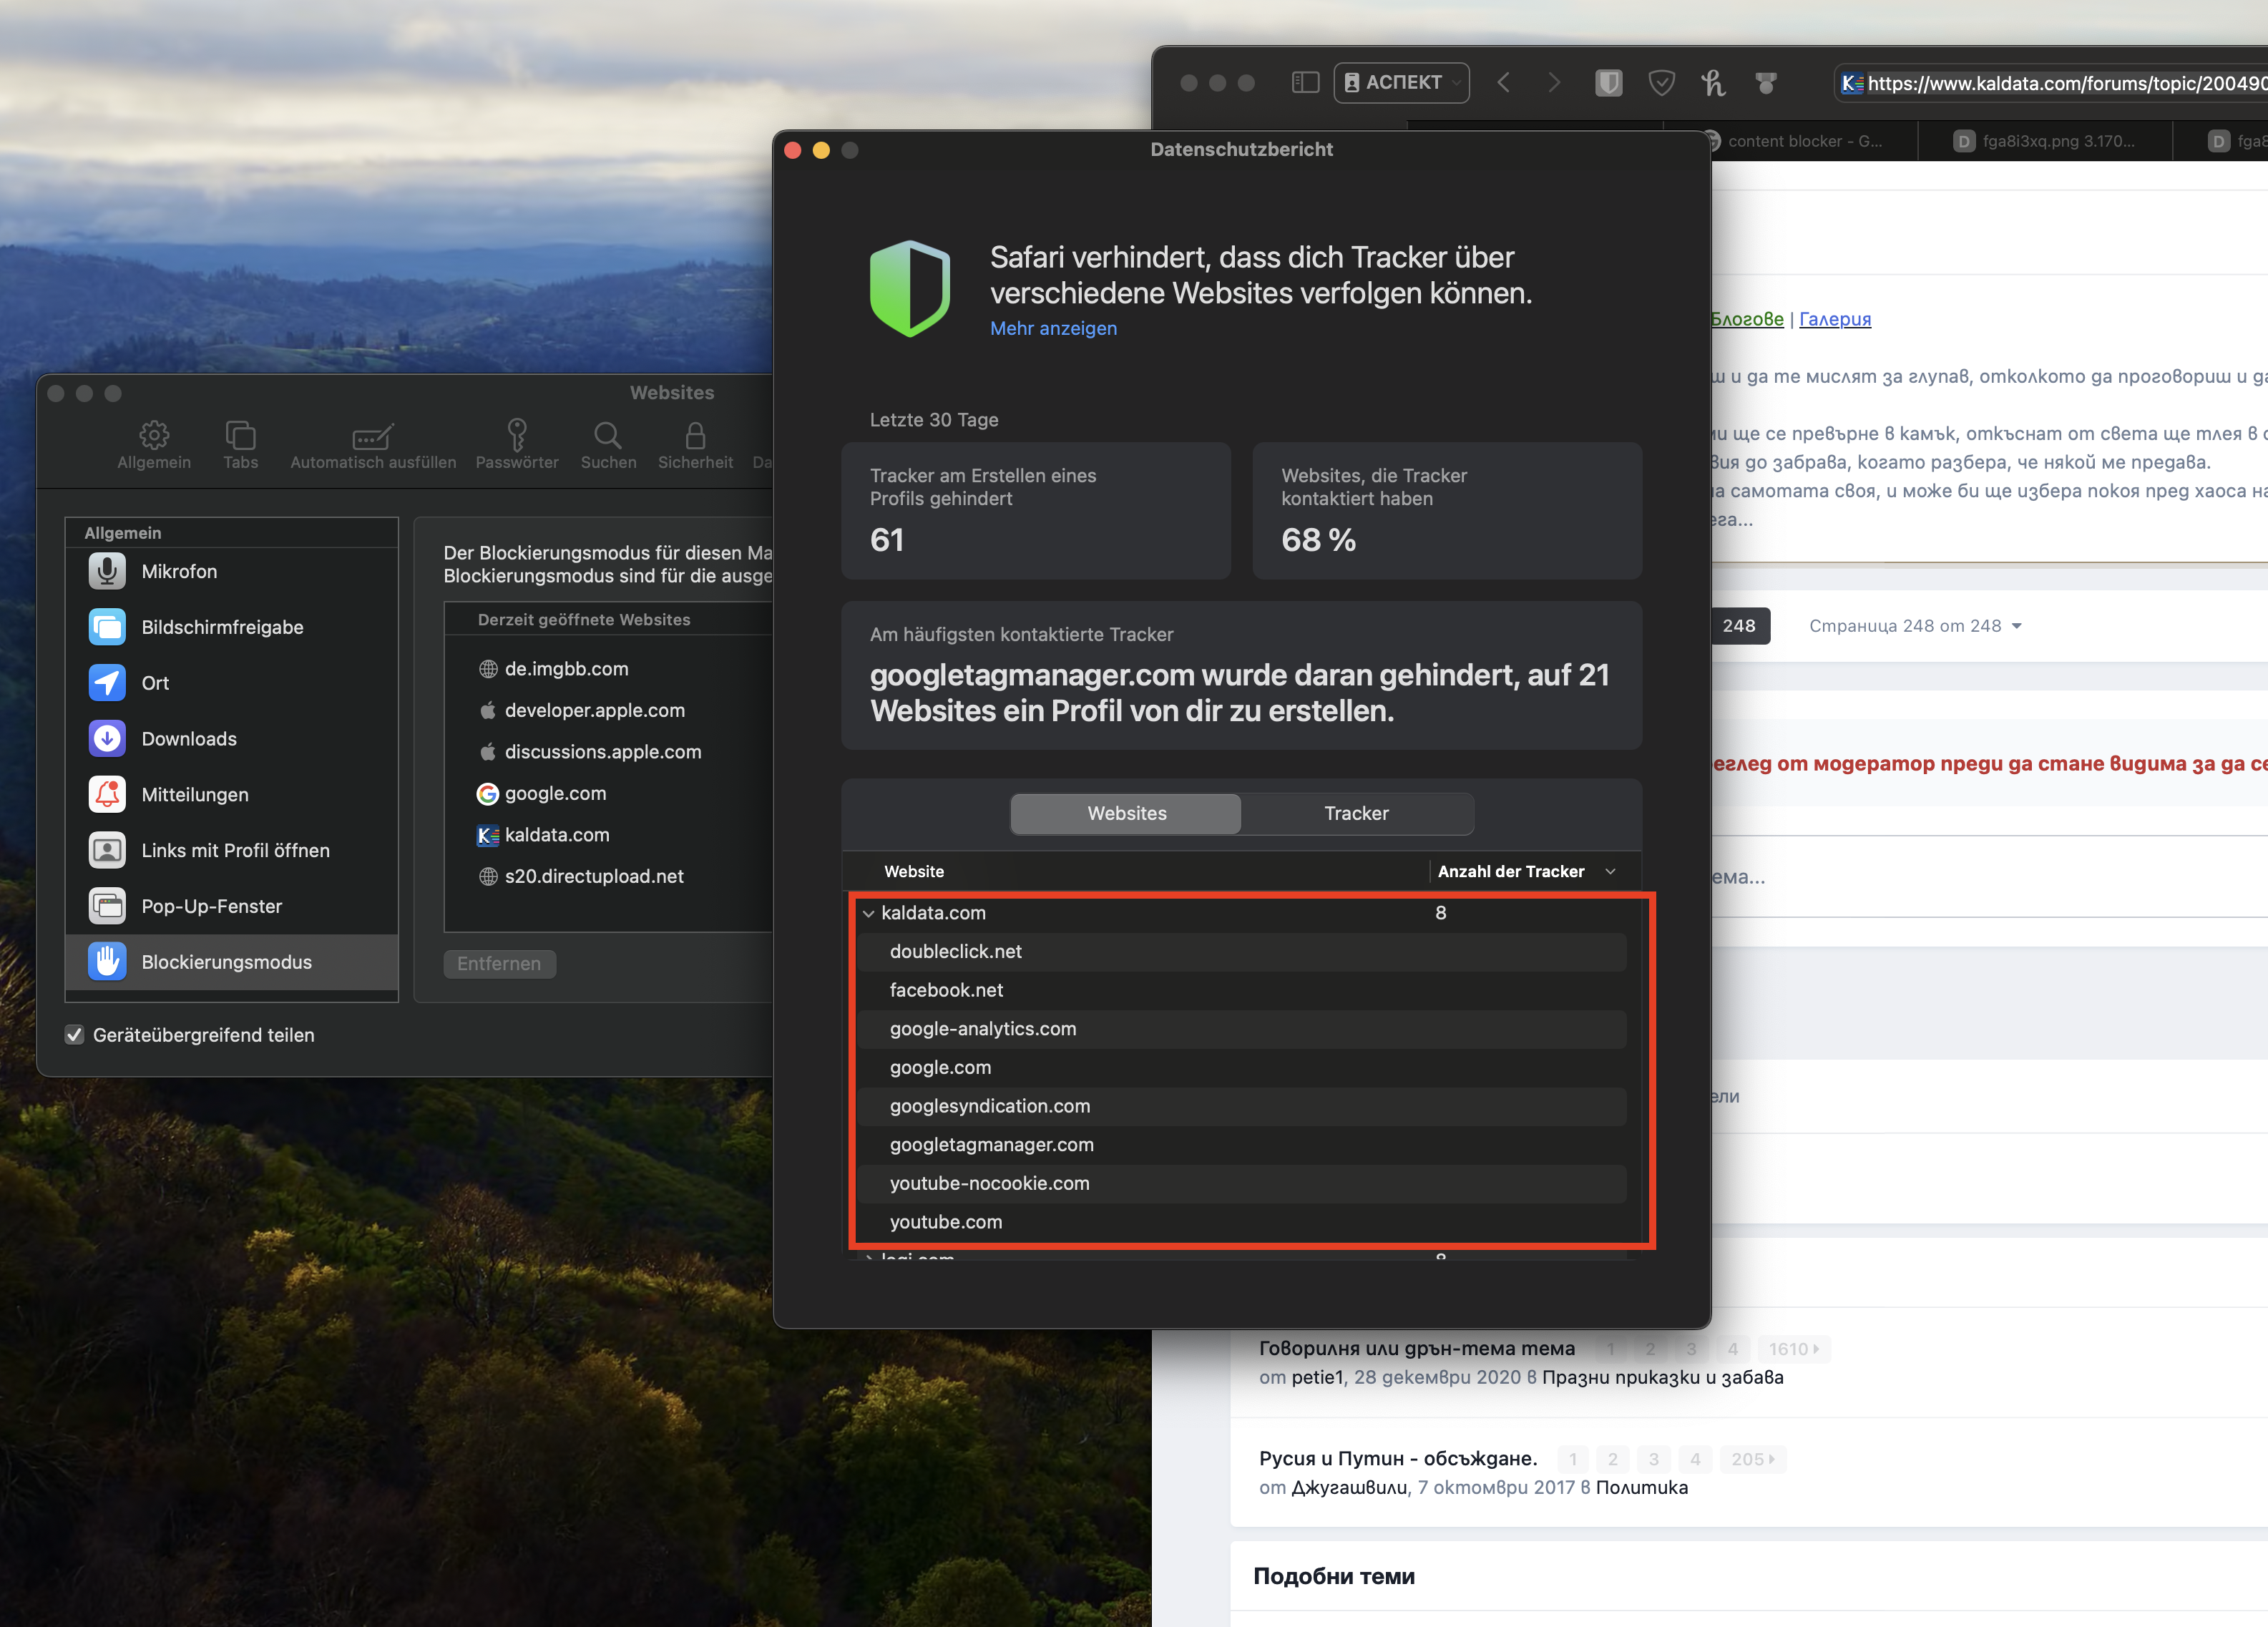Click the Bitwarden shield extension icon

pyautogui.click(x=1608, y=83)
